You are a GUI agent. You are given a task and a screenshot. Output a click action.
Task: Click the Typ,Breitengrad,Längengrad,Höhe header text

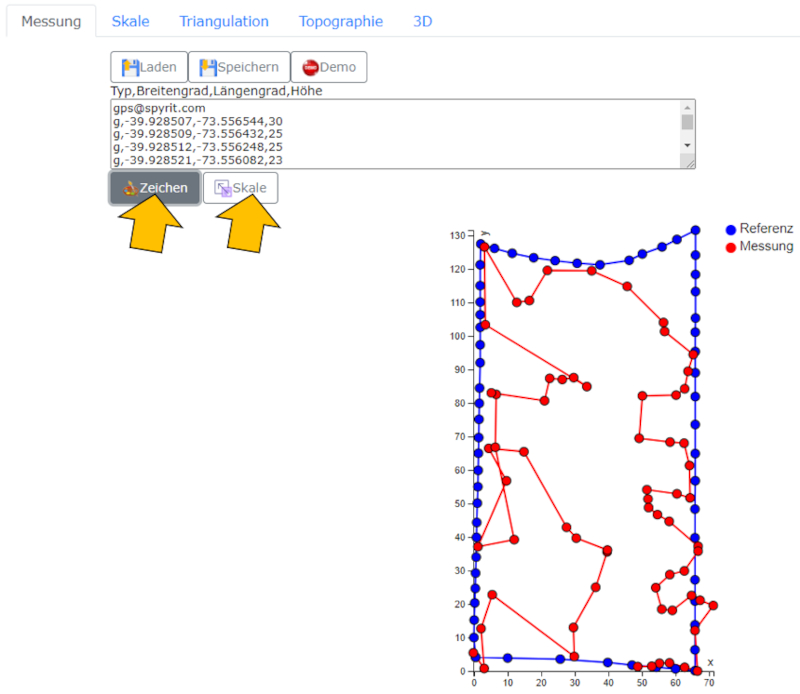click(x=216, y=91)
